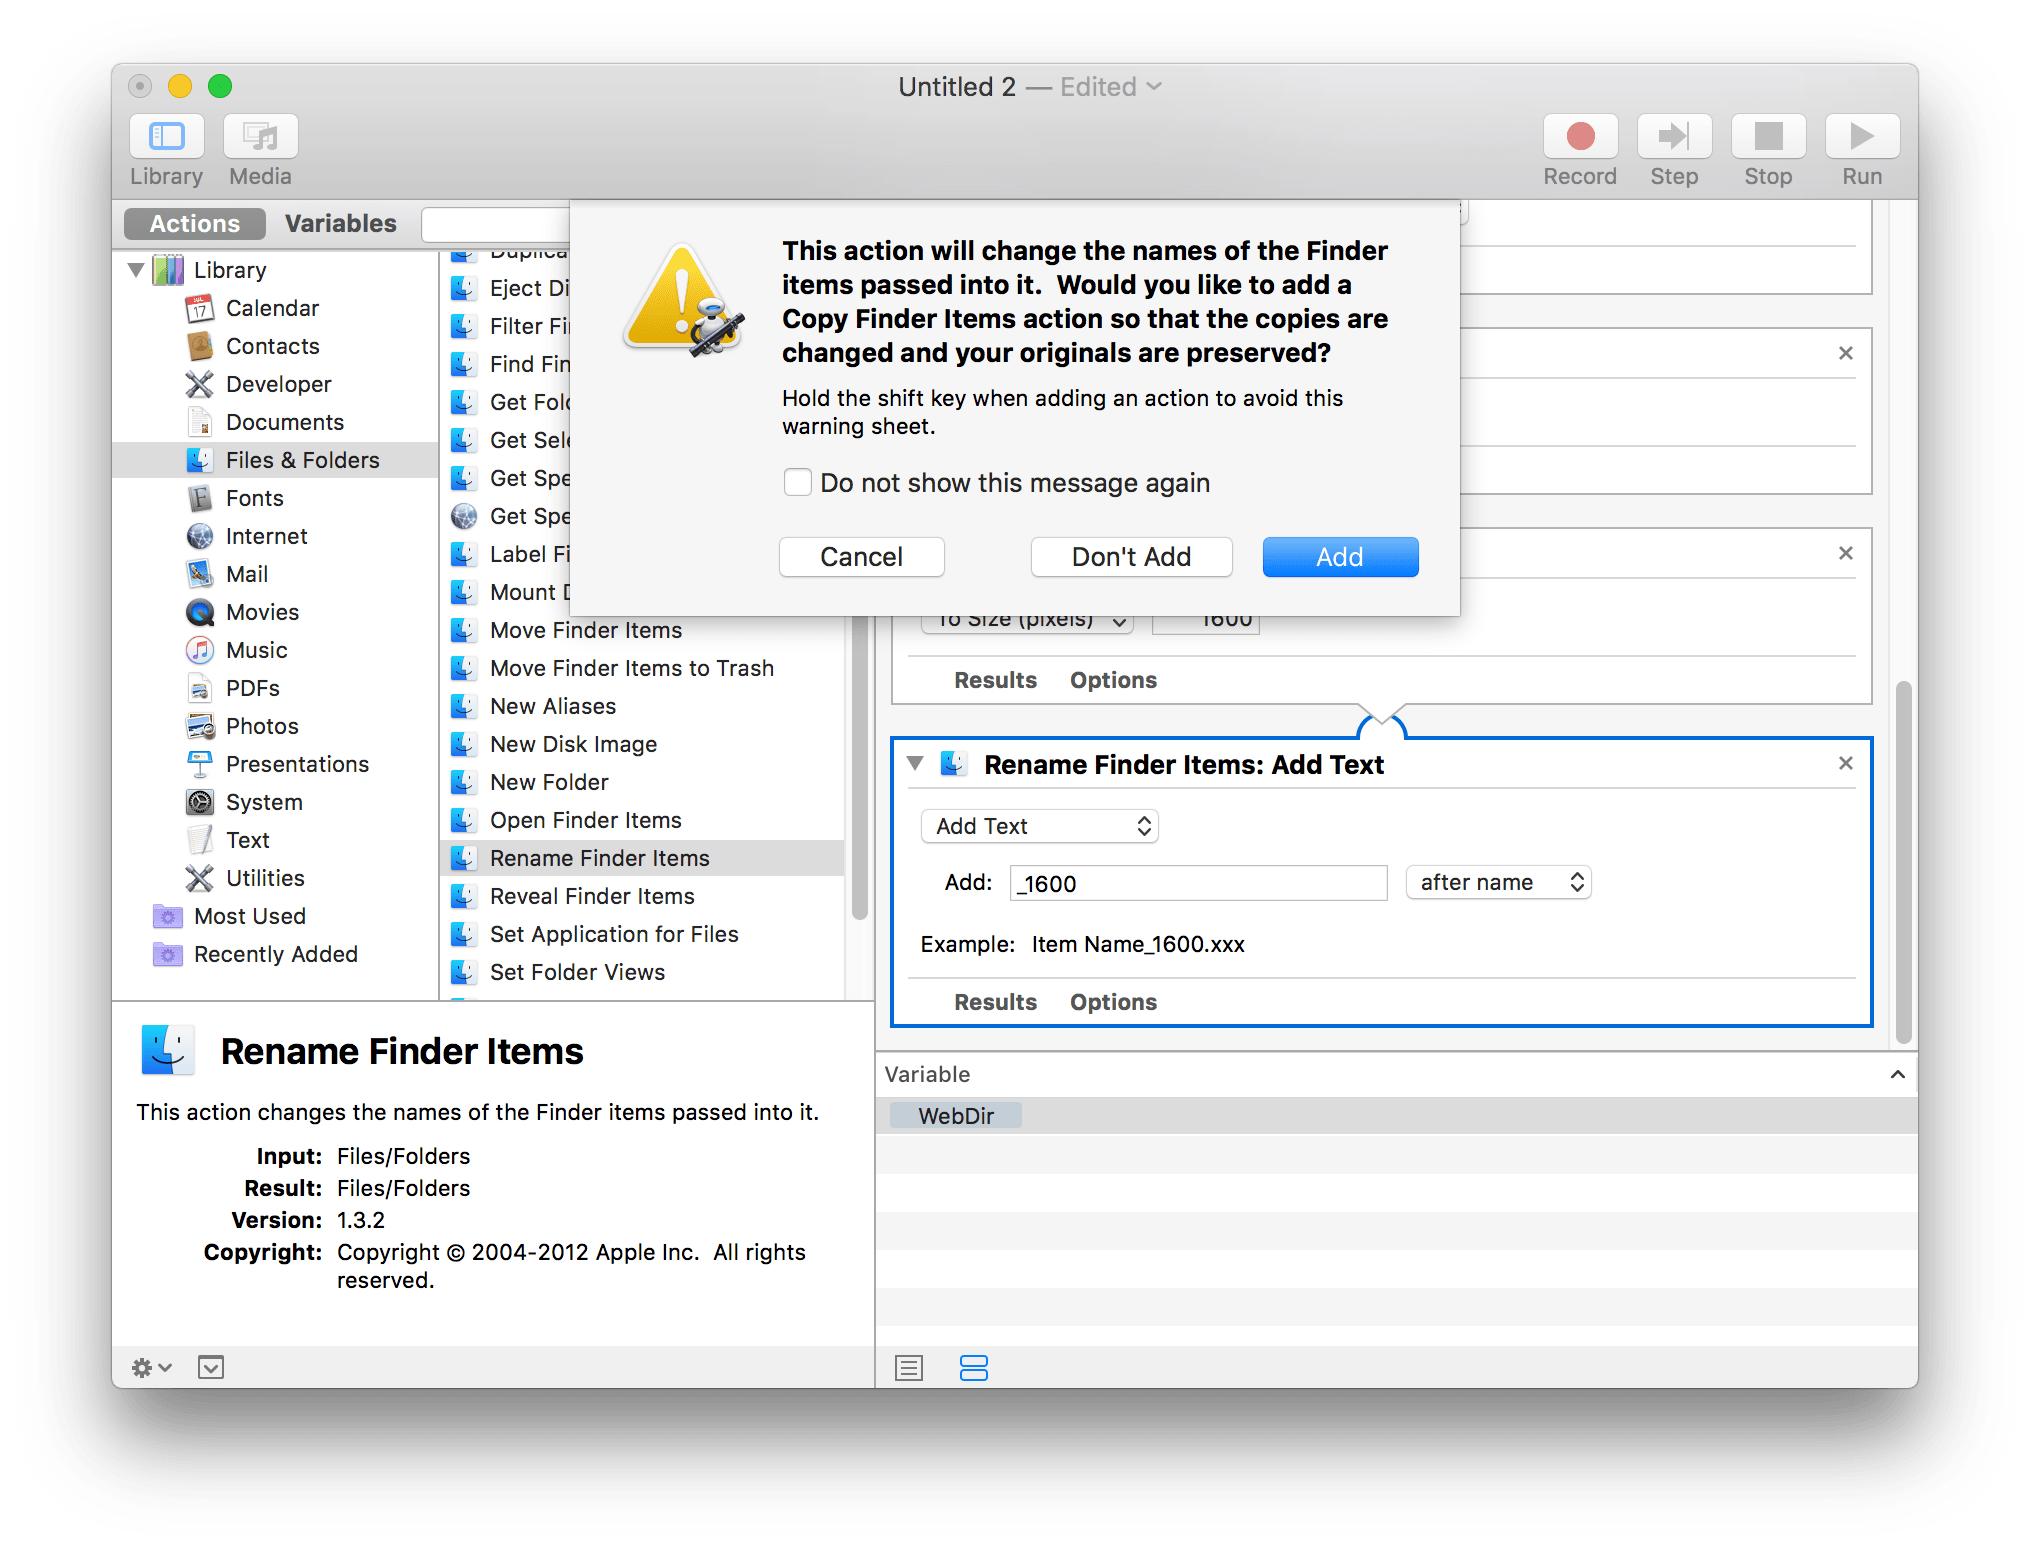Toggle the variables pane view button
This screenshot has width=2030, height=1548.
[x=974, y=1367]
